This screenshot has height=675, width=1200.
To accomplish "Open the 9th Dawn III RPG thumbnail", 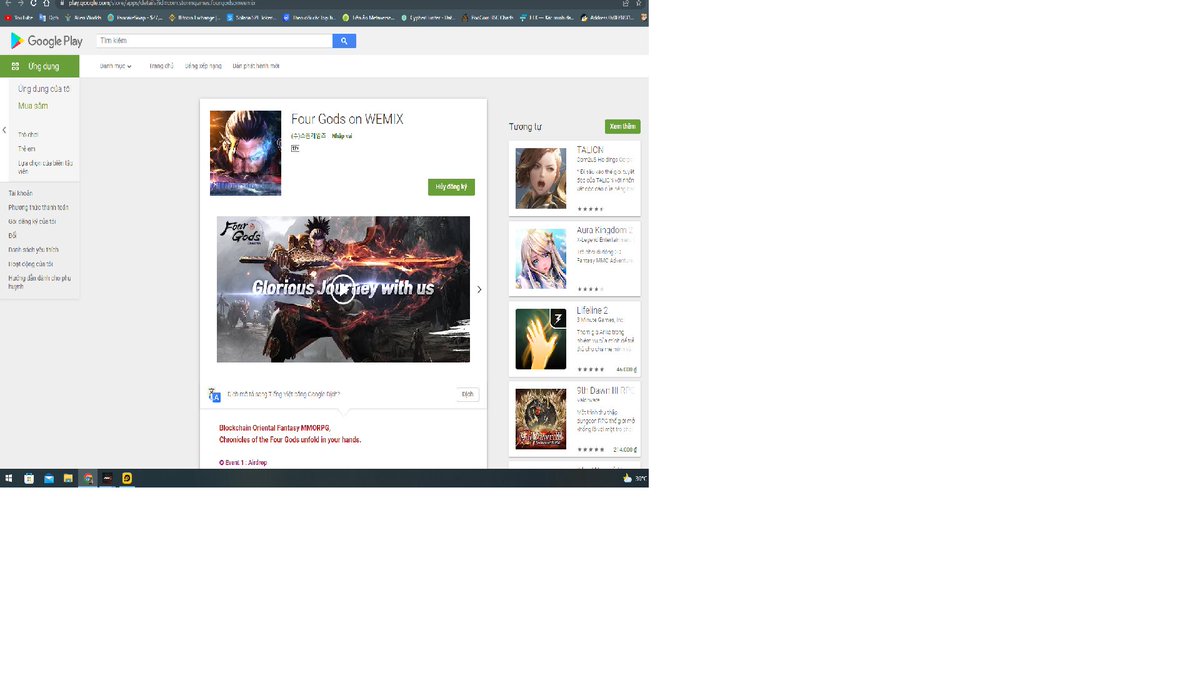I will click(x=541, y=419).
